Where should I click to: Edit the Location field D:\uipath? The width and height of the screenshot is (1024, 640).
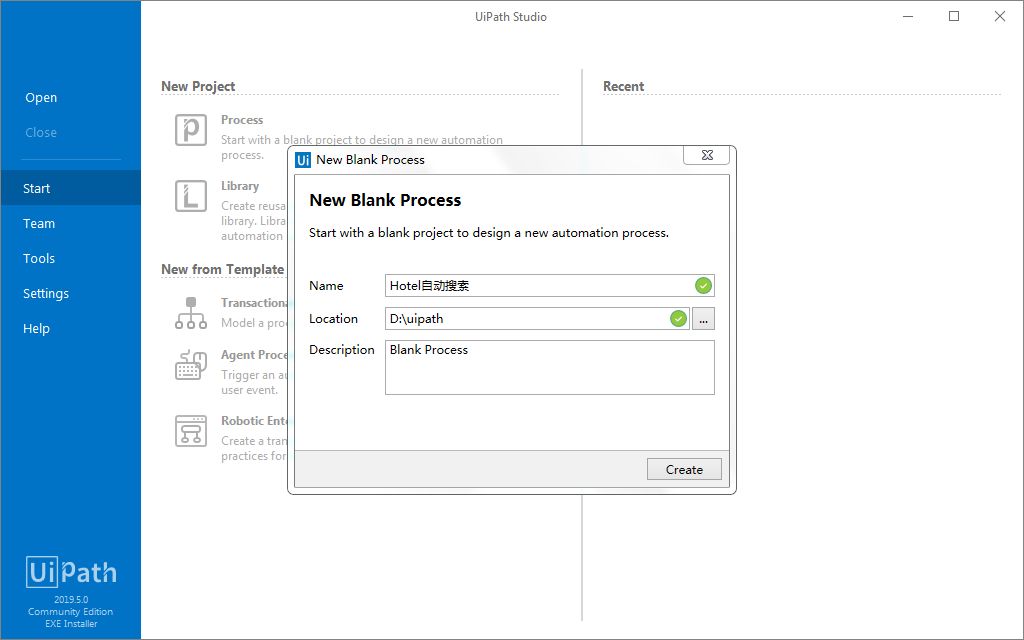537,319
